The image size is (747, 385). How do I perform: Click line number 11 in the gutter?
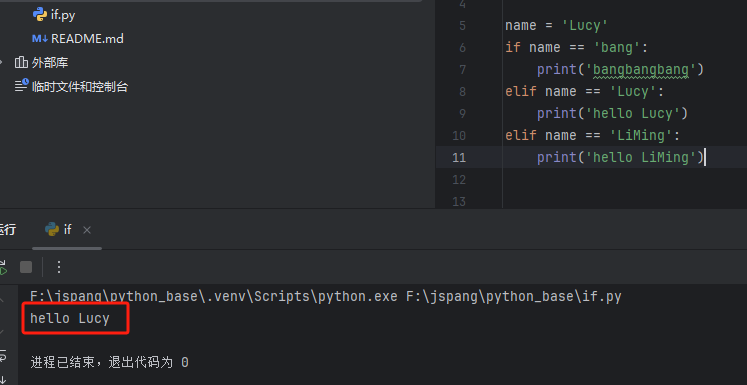[459, 157]
